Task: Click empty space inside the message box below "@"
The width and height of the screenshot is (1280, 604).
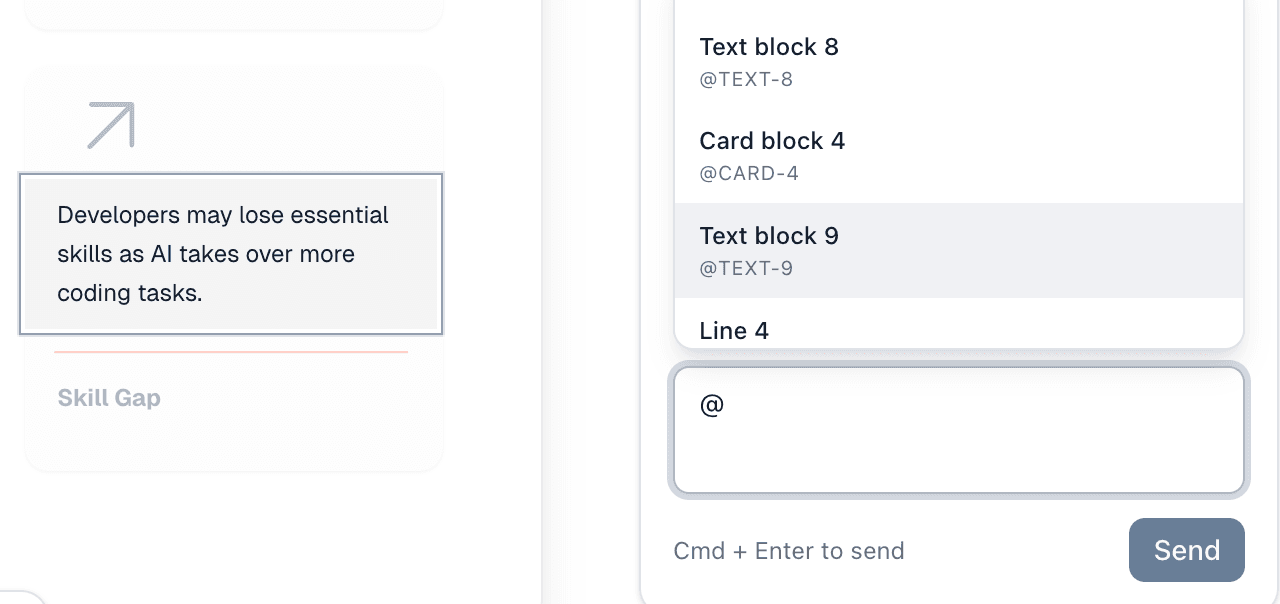Action: [958, 462]
